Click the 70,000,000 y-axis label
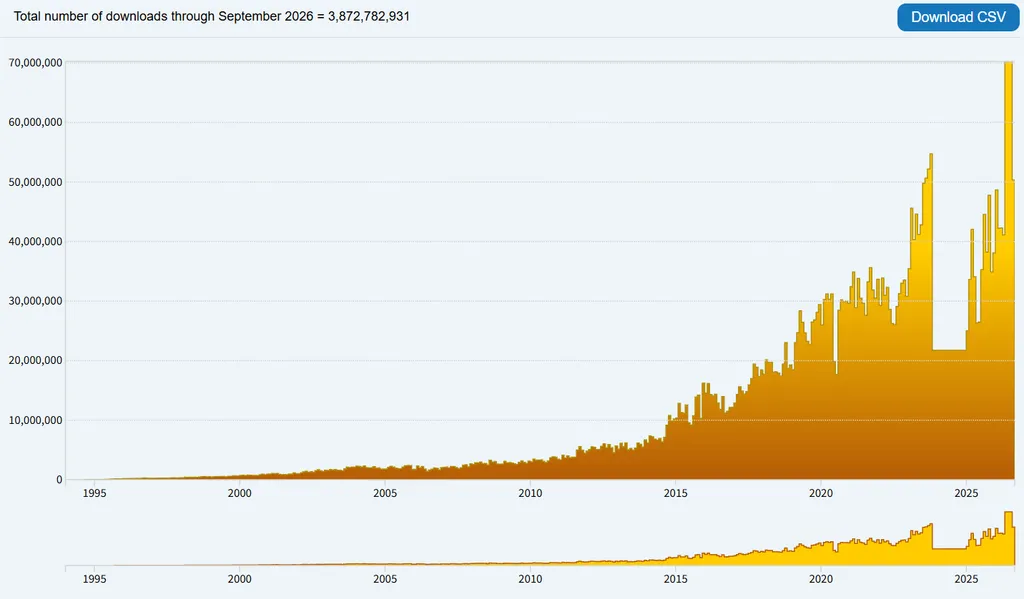1024x599 pixels. click(35, 63)
